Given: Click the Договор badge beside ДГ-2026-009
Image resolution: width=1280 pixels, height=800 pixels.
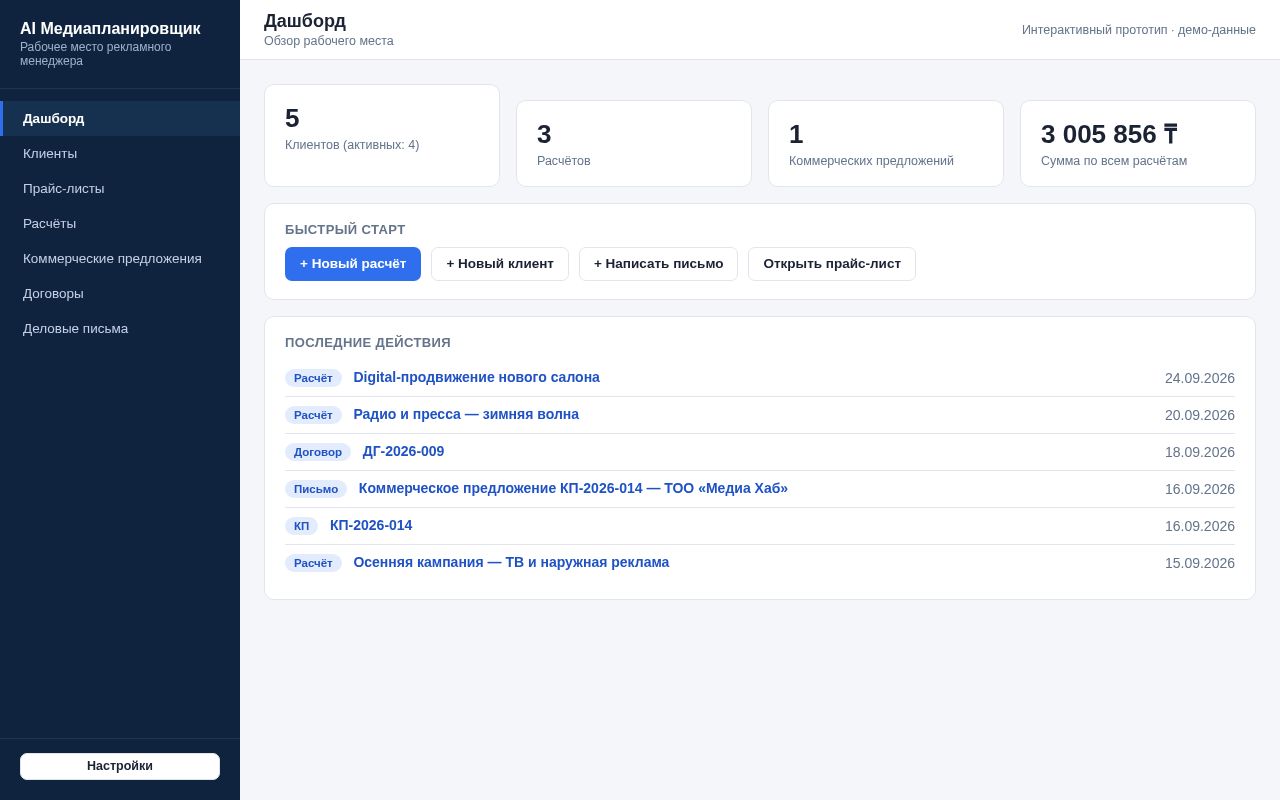Looking at the screenshot, I should (x=318, y=452).
